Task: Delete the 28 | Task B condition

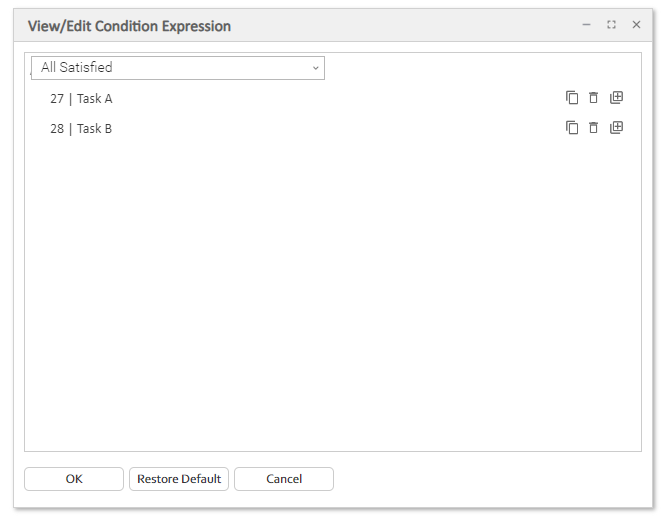Action: click(x=593, y=128)
